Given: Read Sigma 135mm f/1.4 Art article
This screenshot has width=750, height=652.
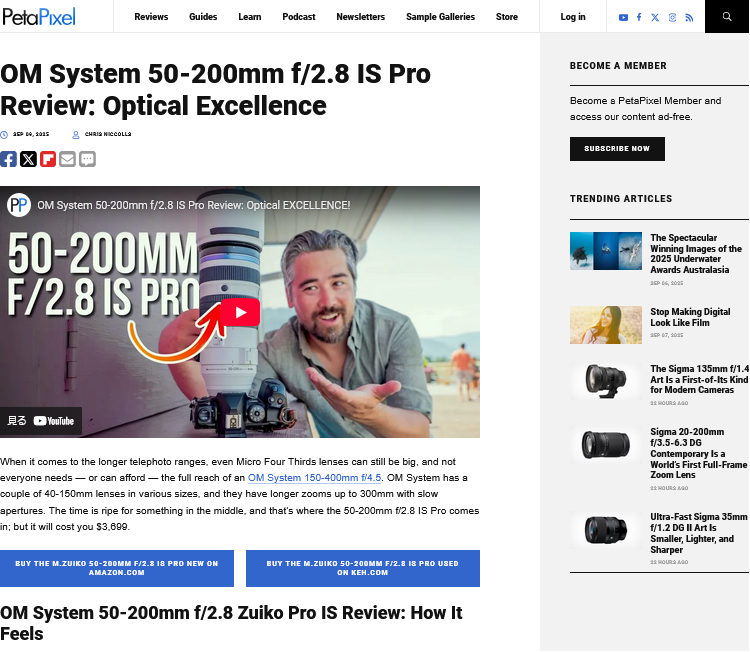Looking at the screenshot, I should [699, 379].
